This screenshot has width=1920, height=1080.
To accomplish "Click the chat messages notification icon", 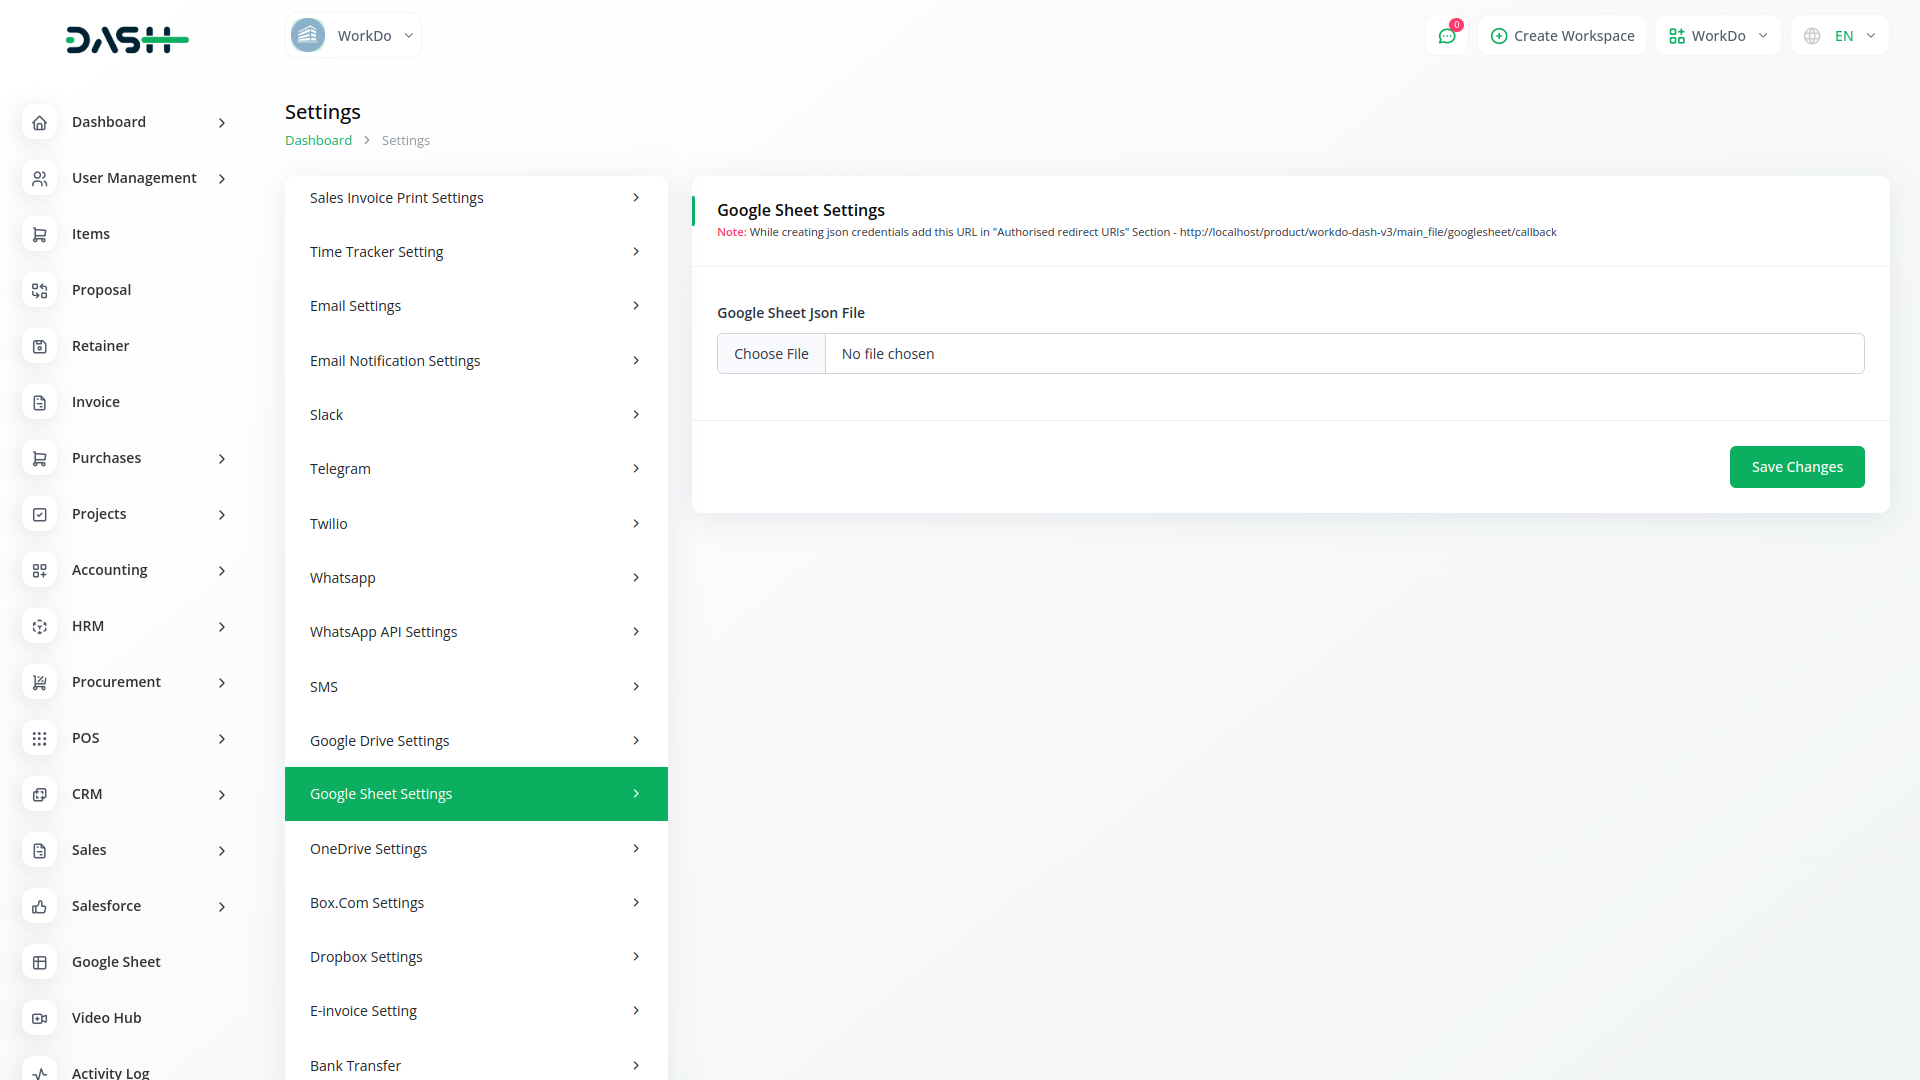I will (1446, 36).
